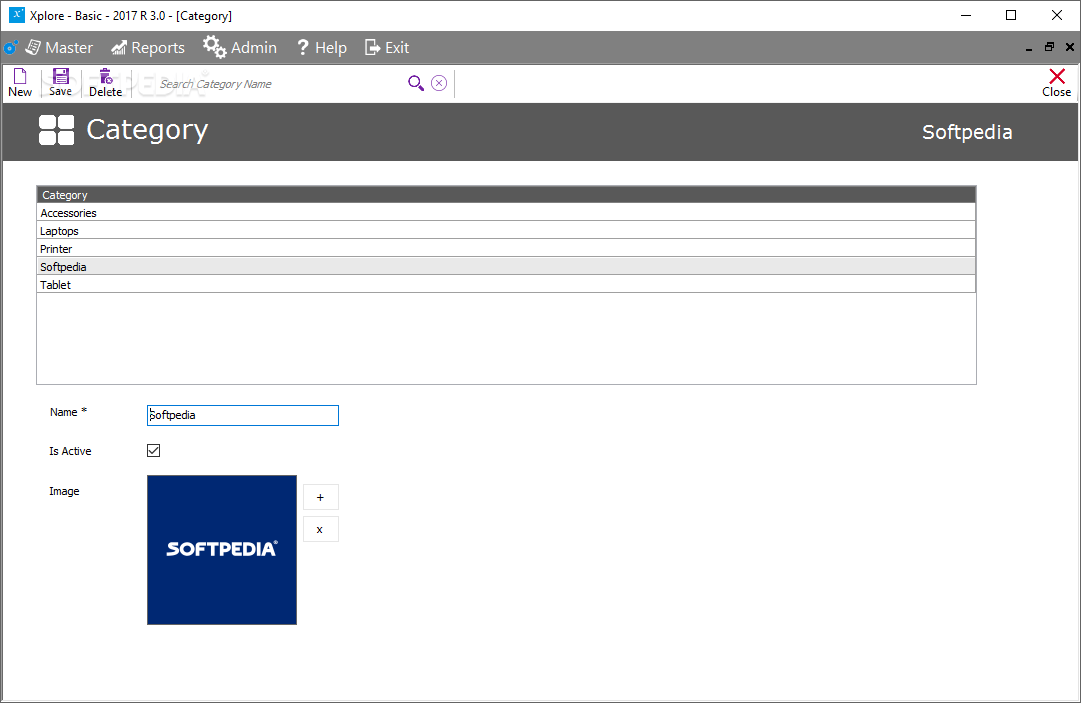Select the Softpedia category row
This screenshot has height=703, width=1081.
tap(506, 267)
